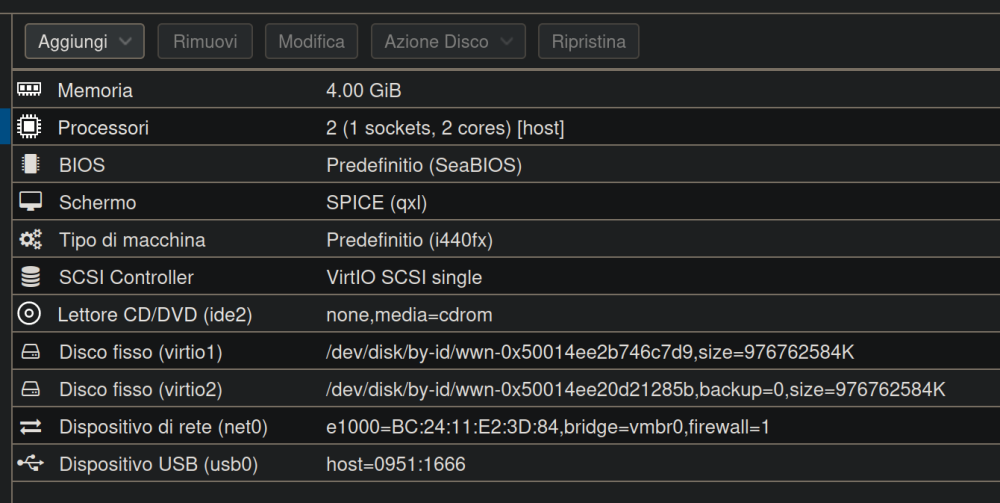Screen dimensions: 1000x503
Task: Click the net0 network arrows icon
Action: (31, 426)
